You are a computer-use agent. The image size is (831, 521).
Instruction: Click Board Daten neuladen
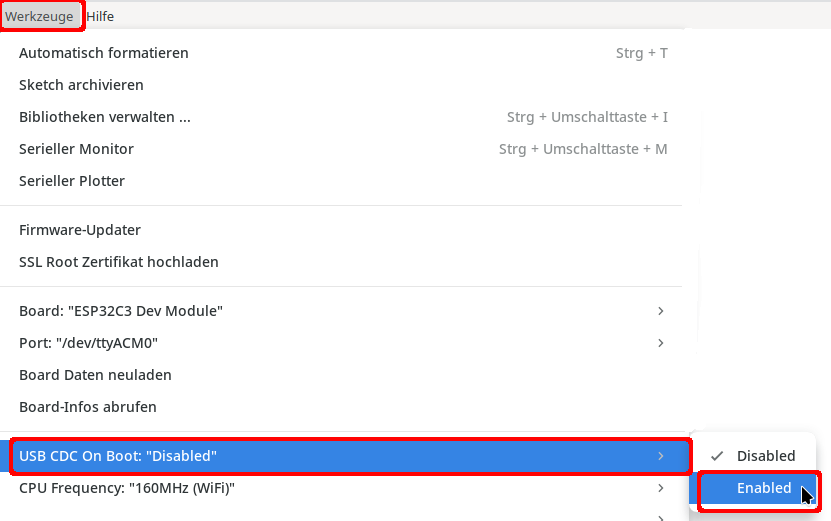[x=95, y=375]
